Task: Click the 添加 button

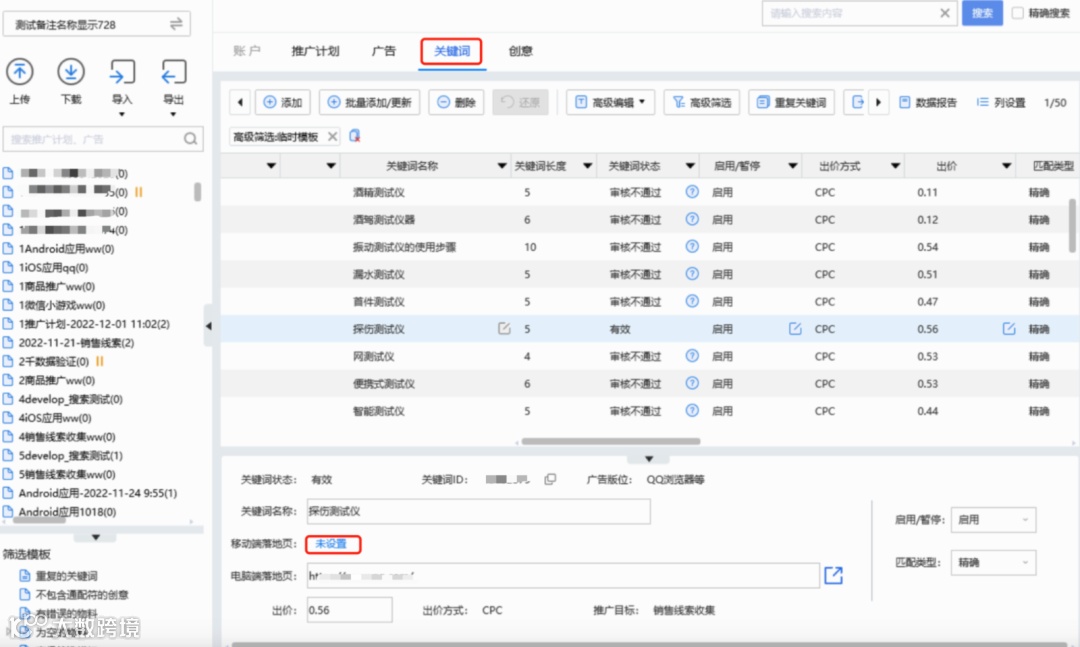Action: (x=283, y=102)
